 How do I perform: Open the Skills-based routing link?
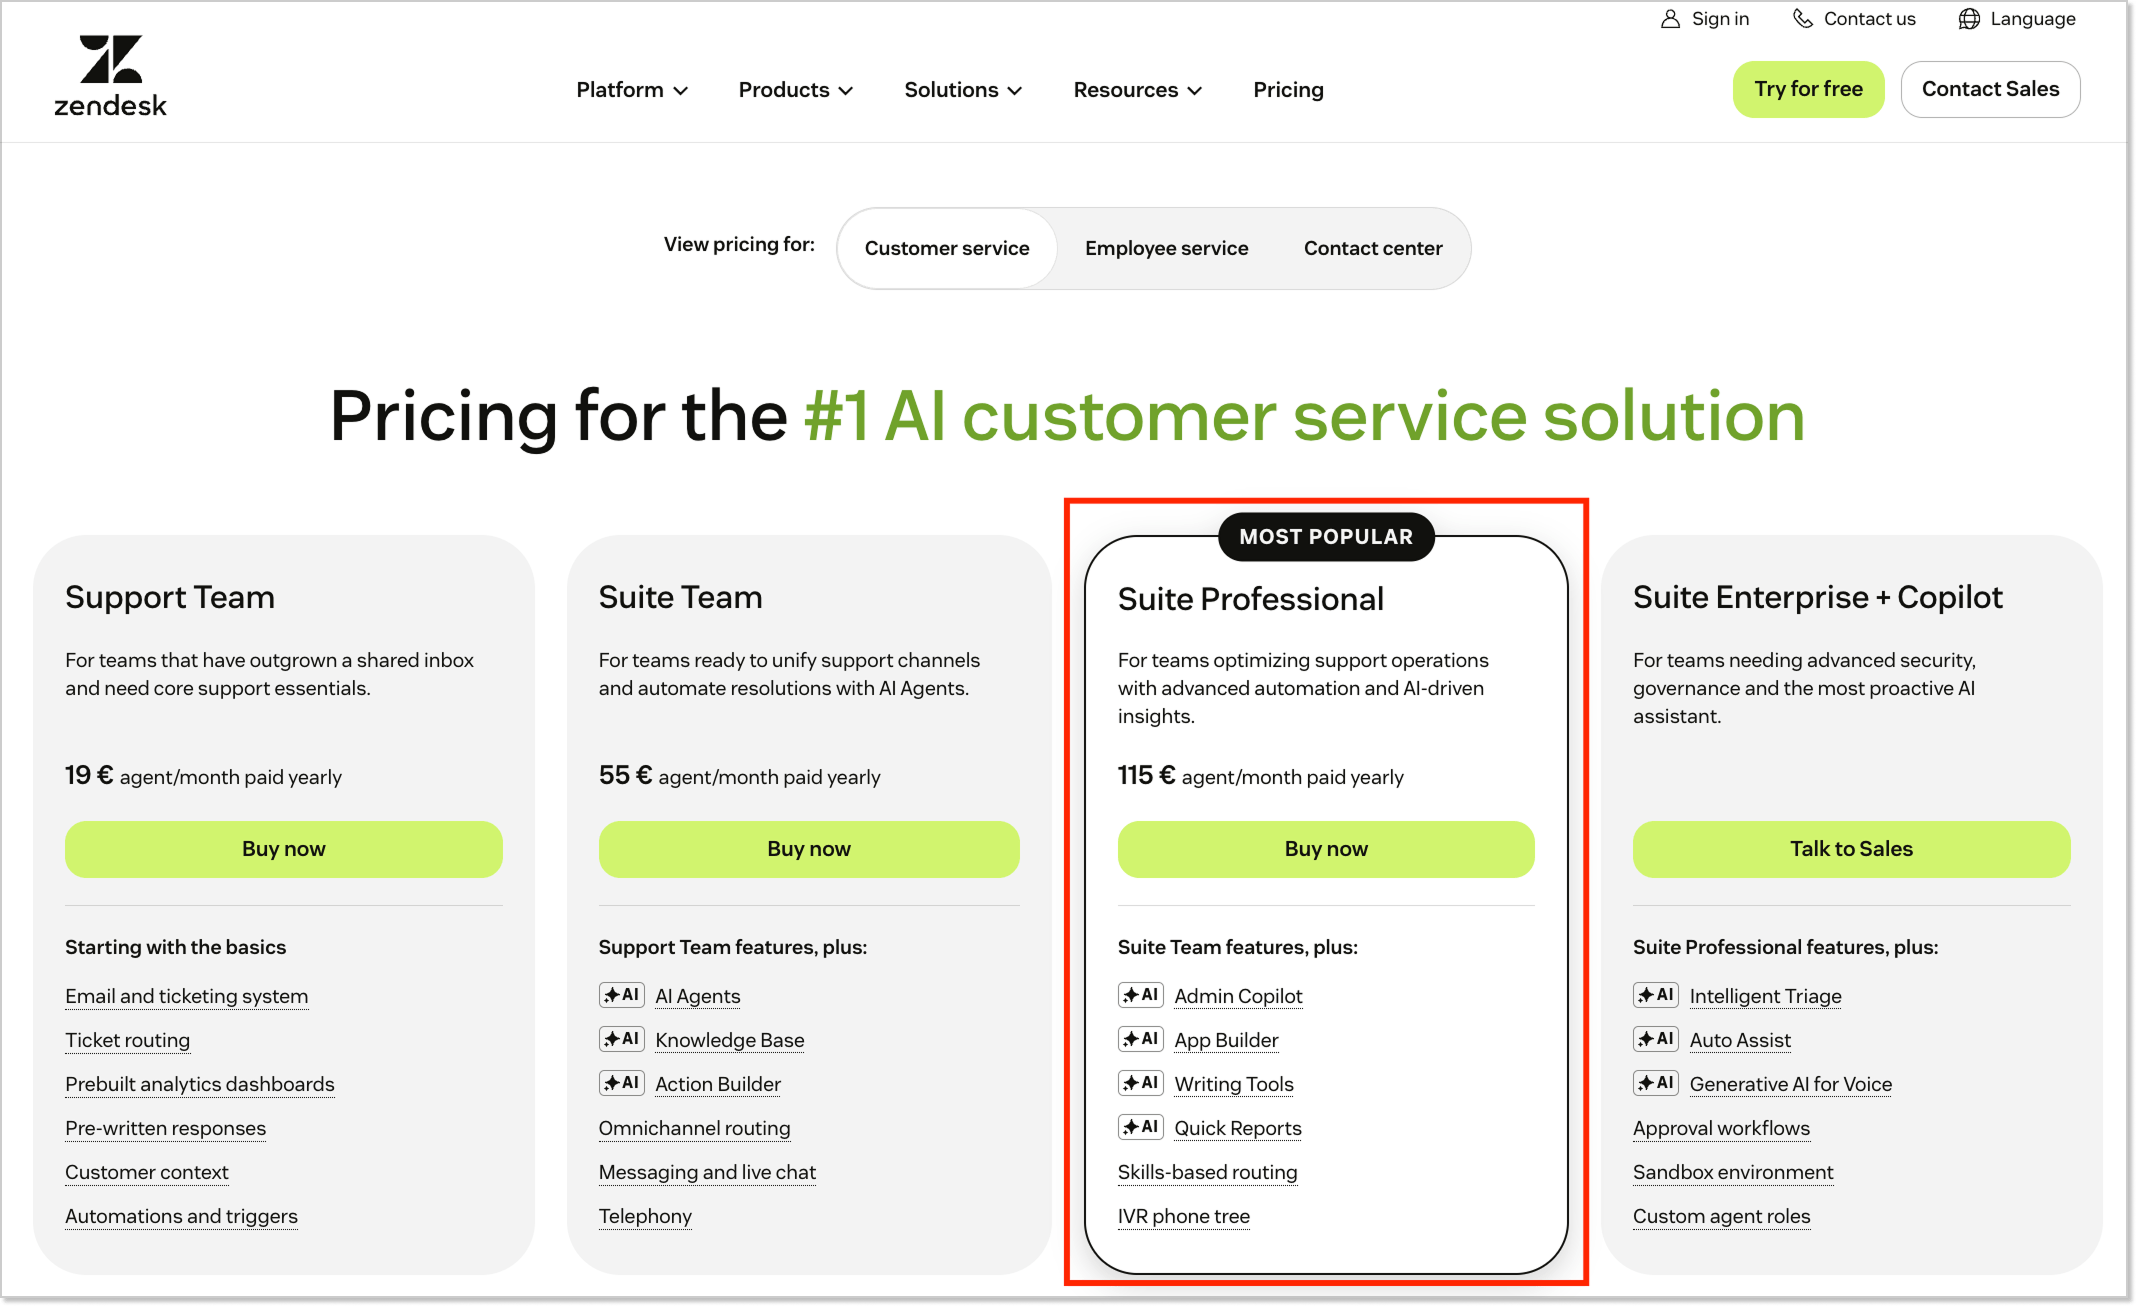tap(1207, 1172)
